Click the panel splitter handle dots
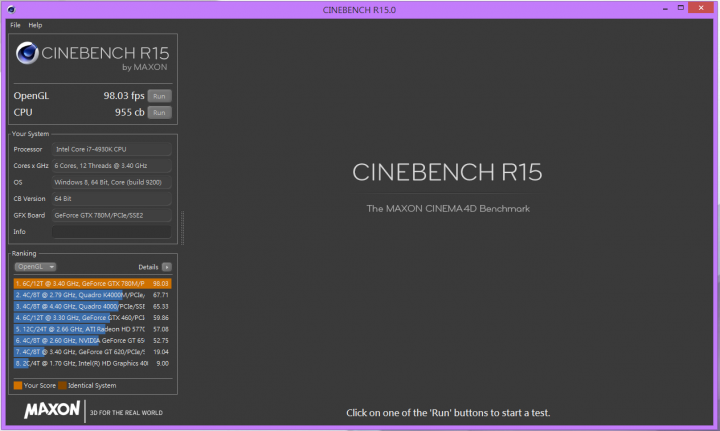The height and width of the screenshot is (431, 720). (x=183, y=228)
